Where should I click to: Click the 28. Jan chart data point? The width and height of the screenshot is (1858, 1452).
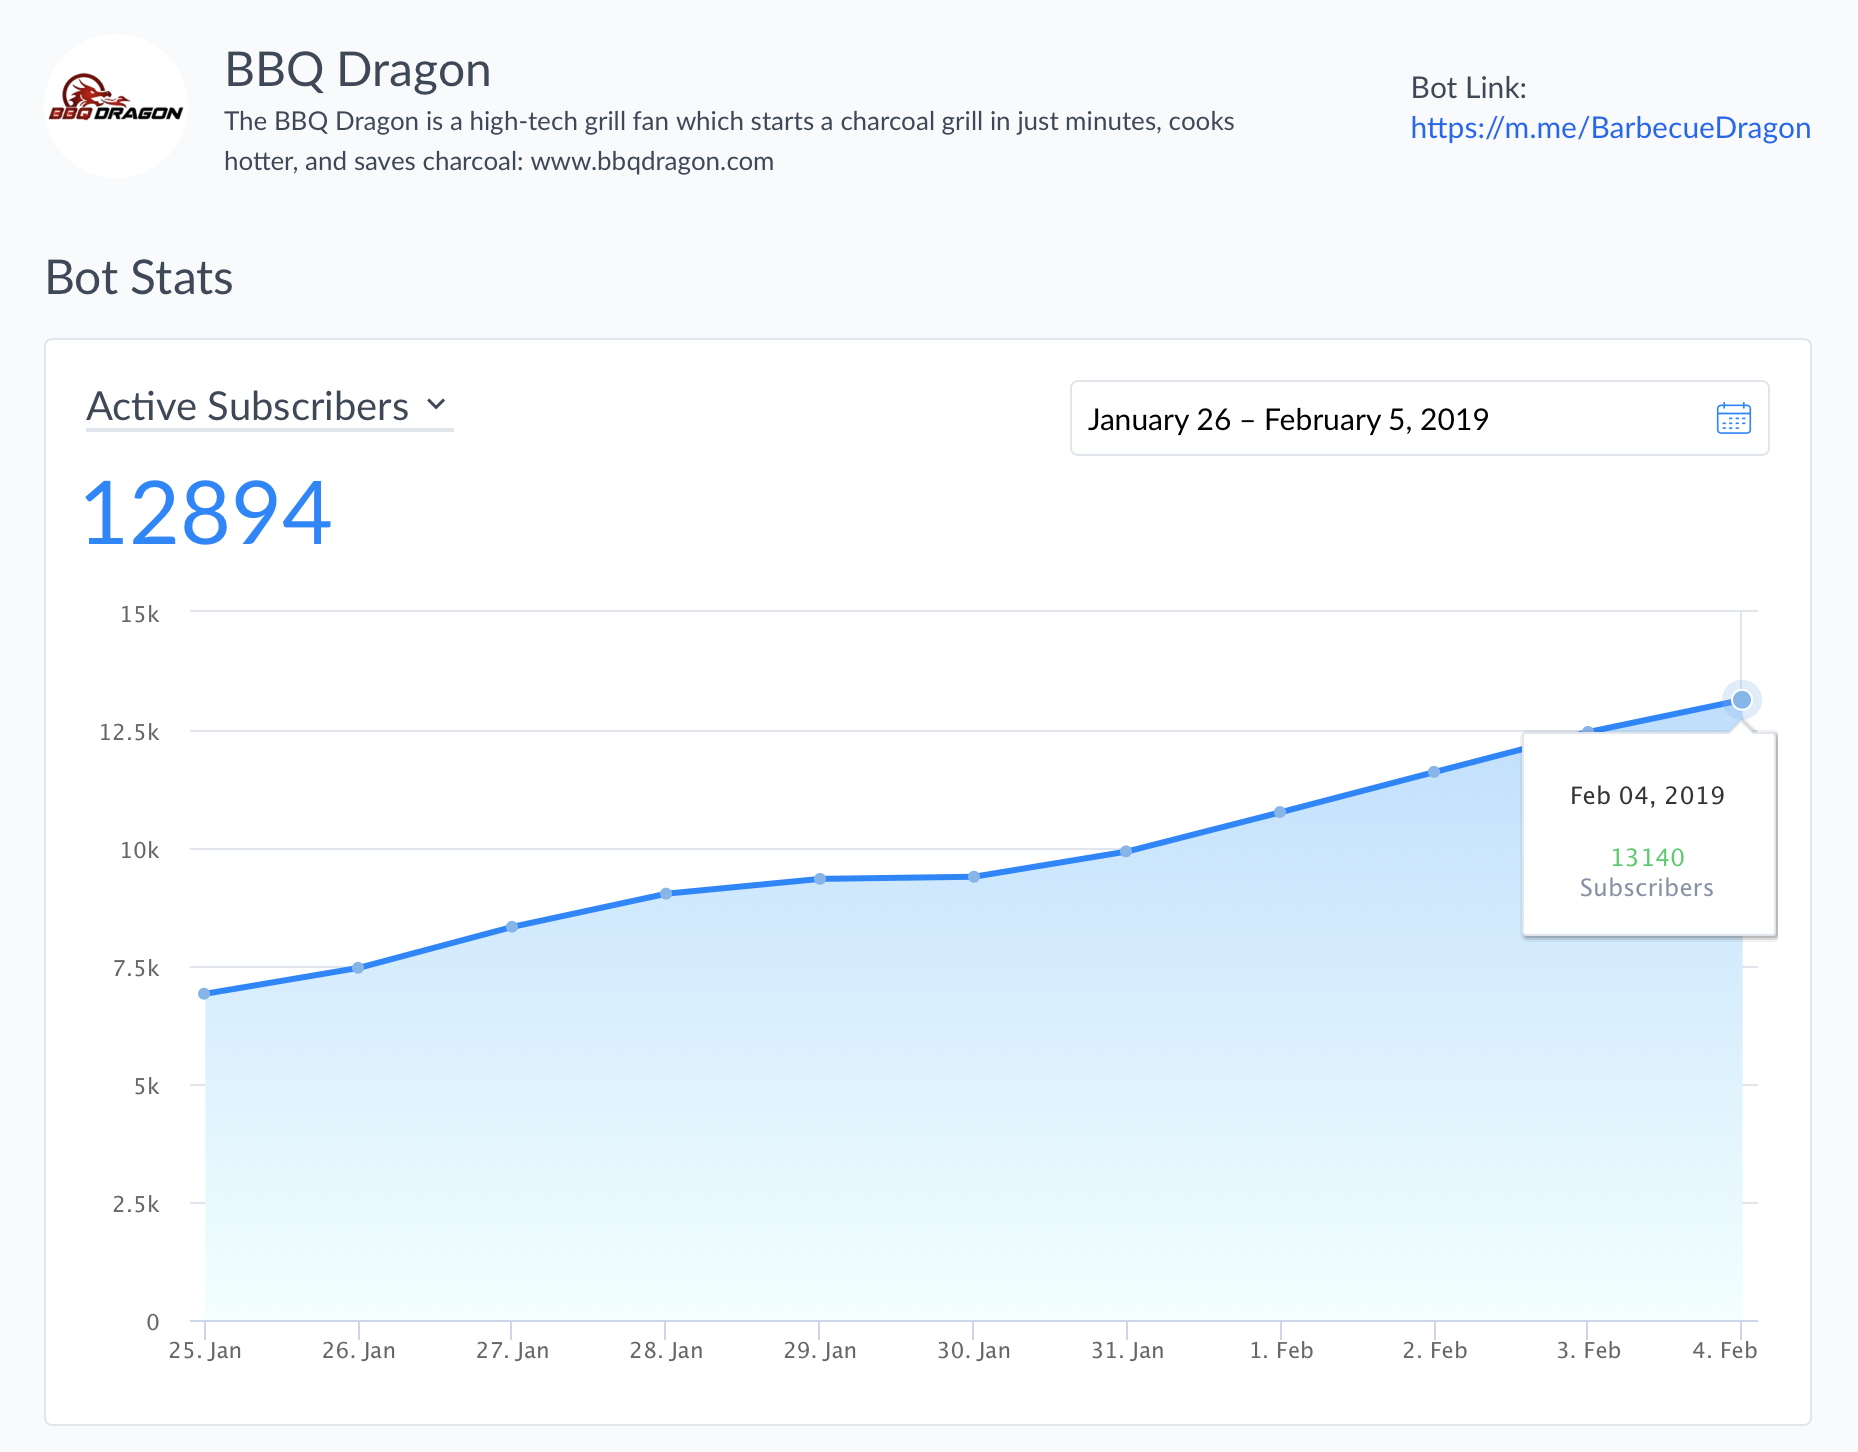pyautogui.click(x=666, y=893)
